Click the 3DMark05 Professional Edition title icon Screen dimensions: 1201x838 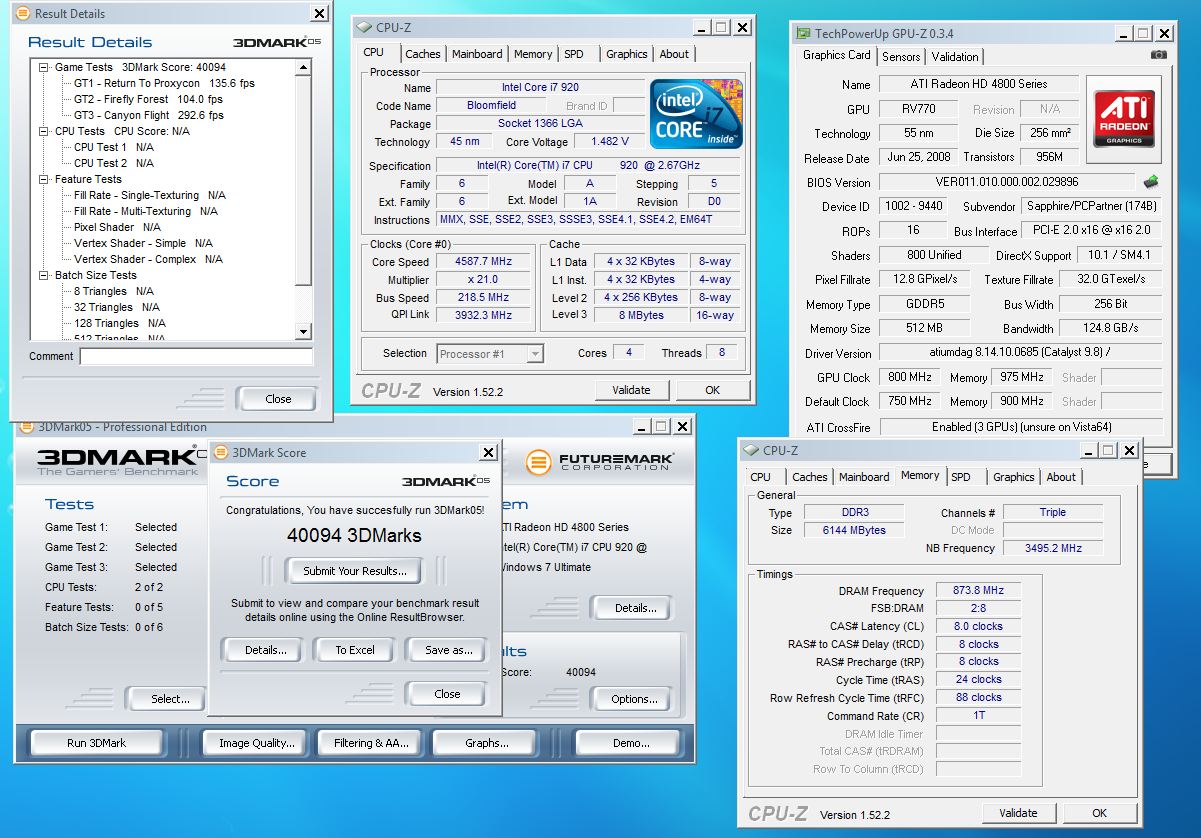[x=26, y=426]
